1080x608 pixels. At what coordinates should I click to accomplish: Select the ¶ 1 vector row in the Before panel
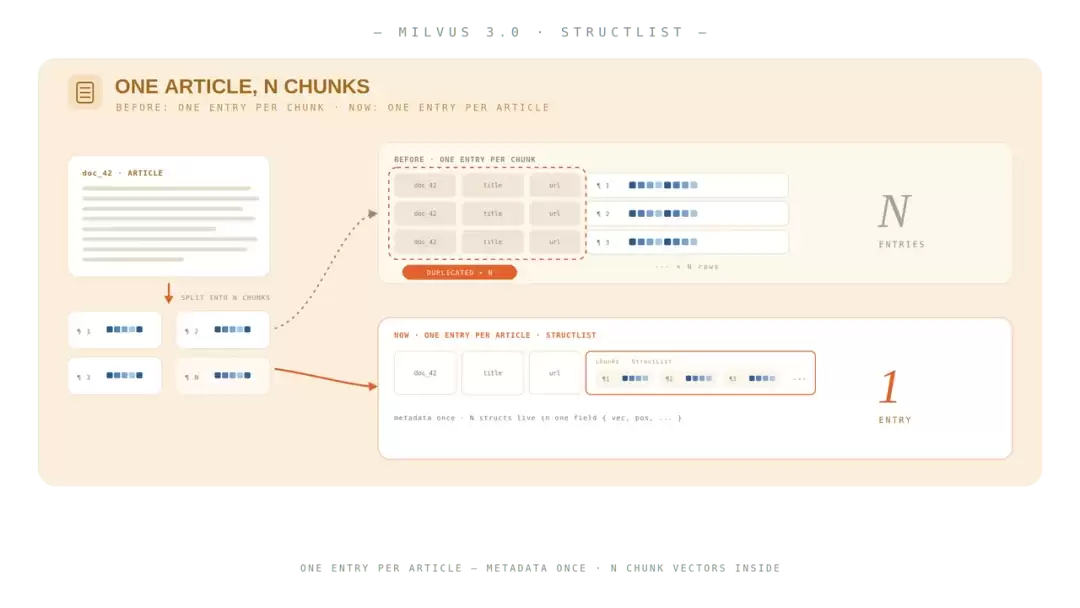tap(687, 185)
